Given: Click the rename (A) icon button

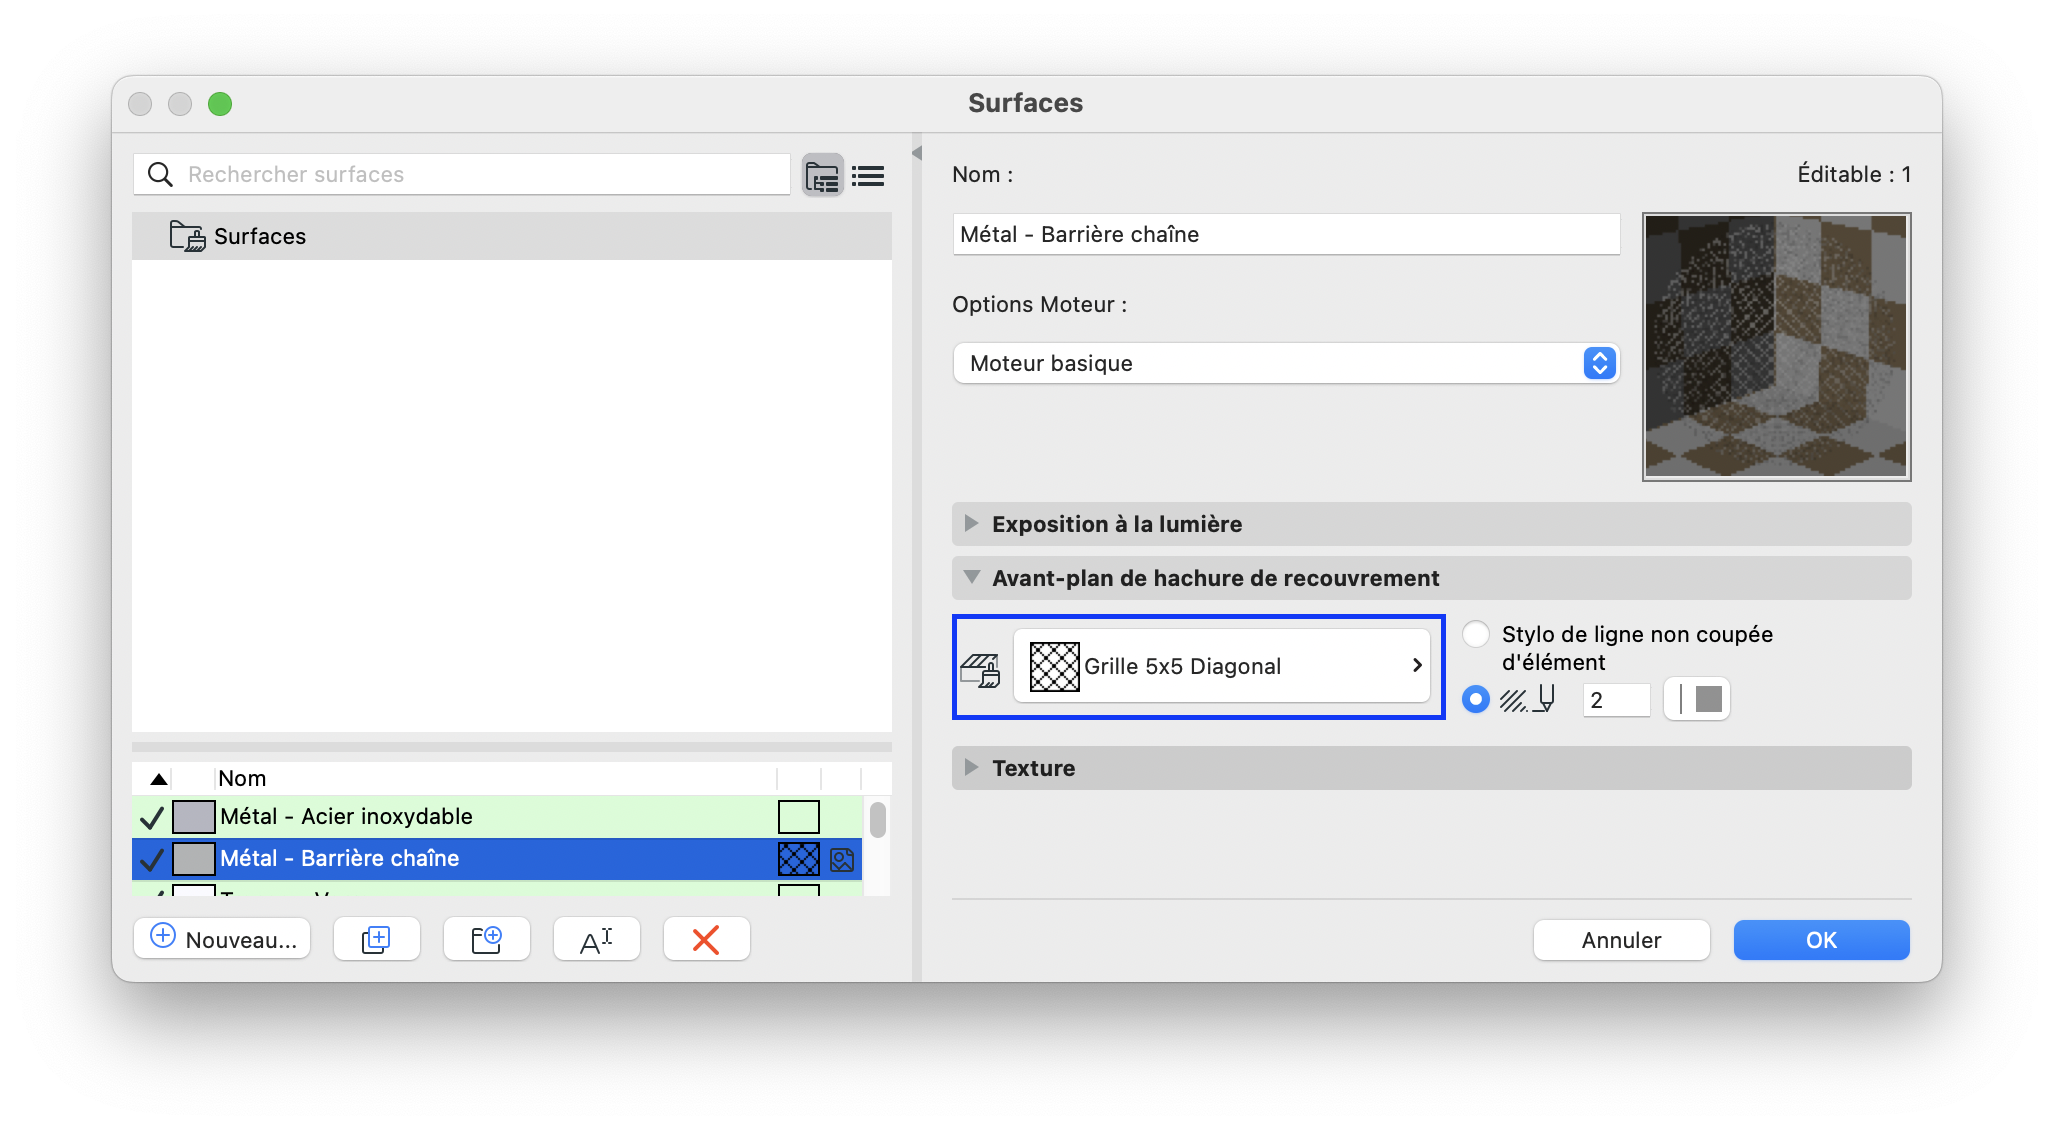Looking at the screenshot, I should pyautogui.click(x=596, y=939).
